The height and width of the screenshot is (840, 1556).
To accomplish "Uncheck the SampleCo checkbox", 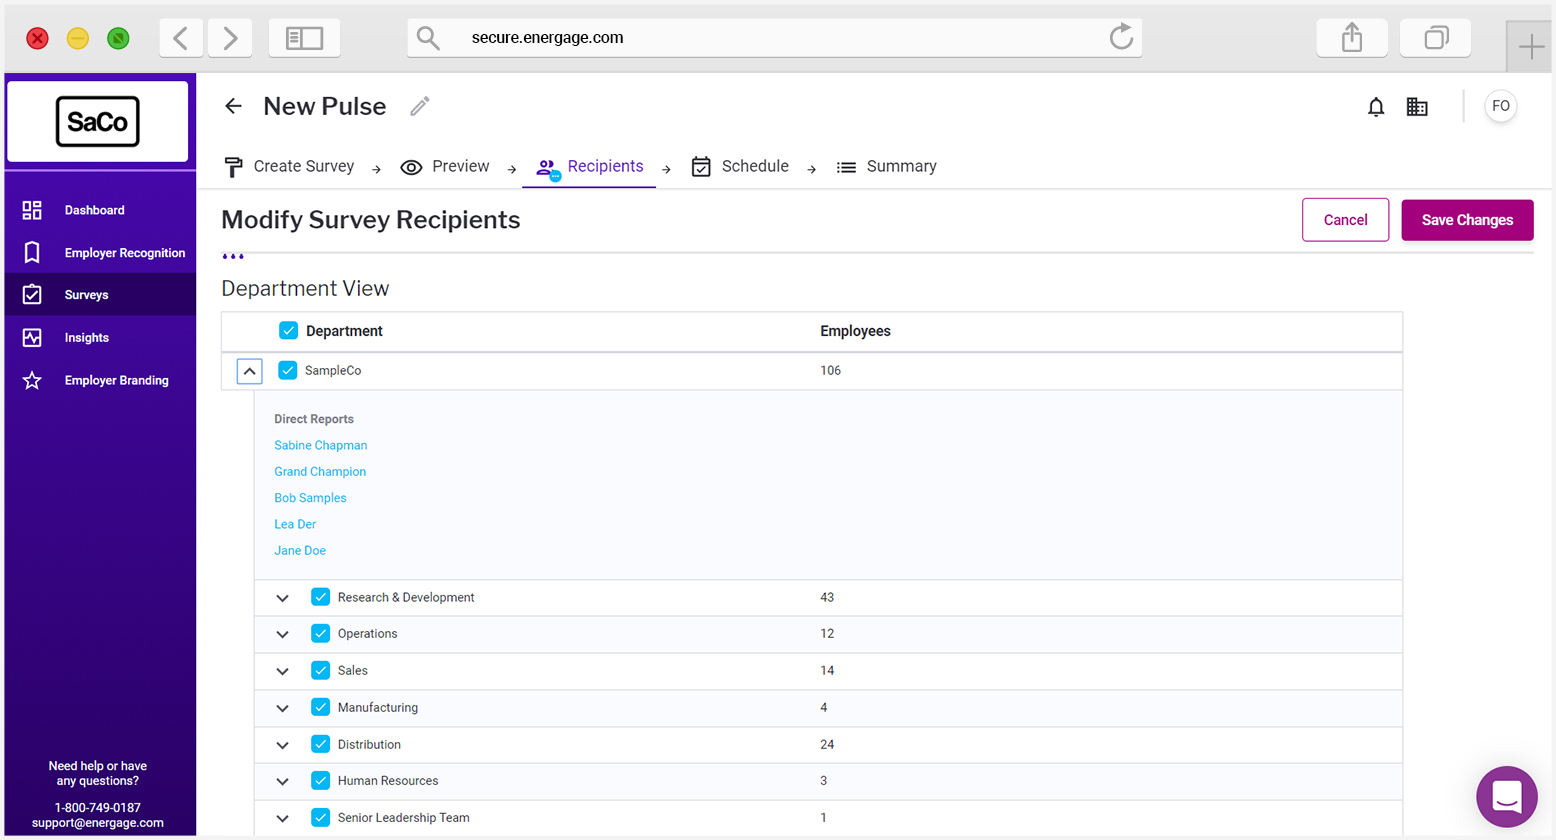I will point(287,370).
